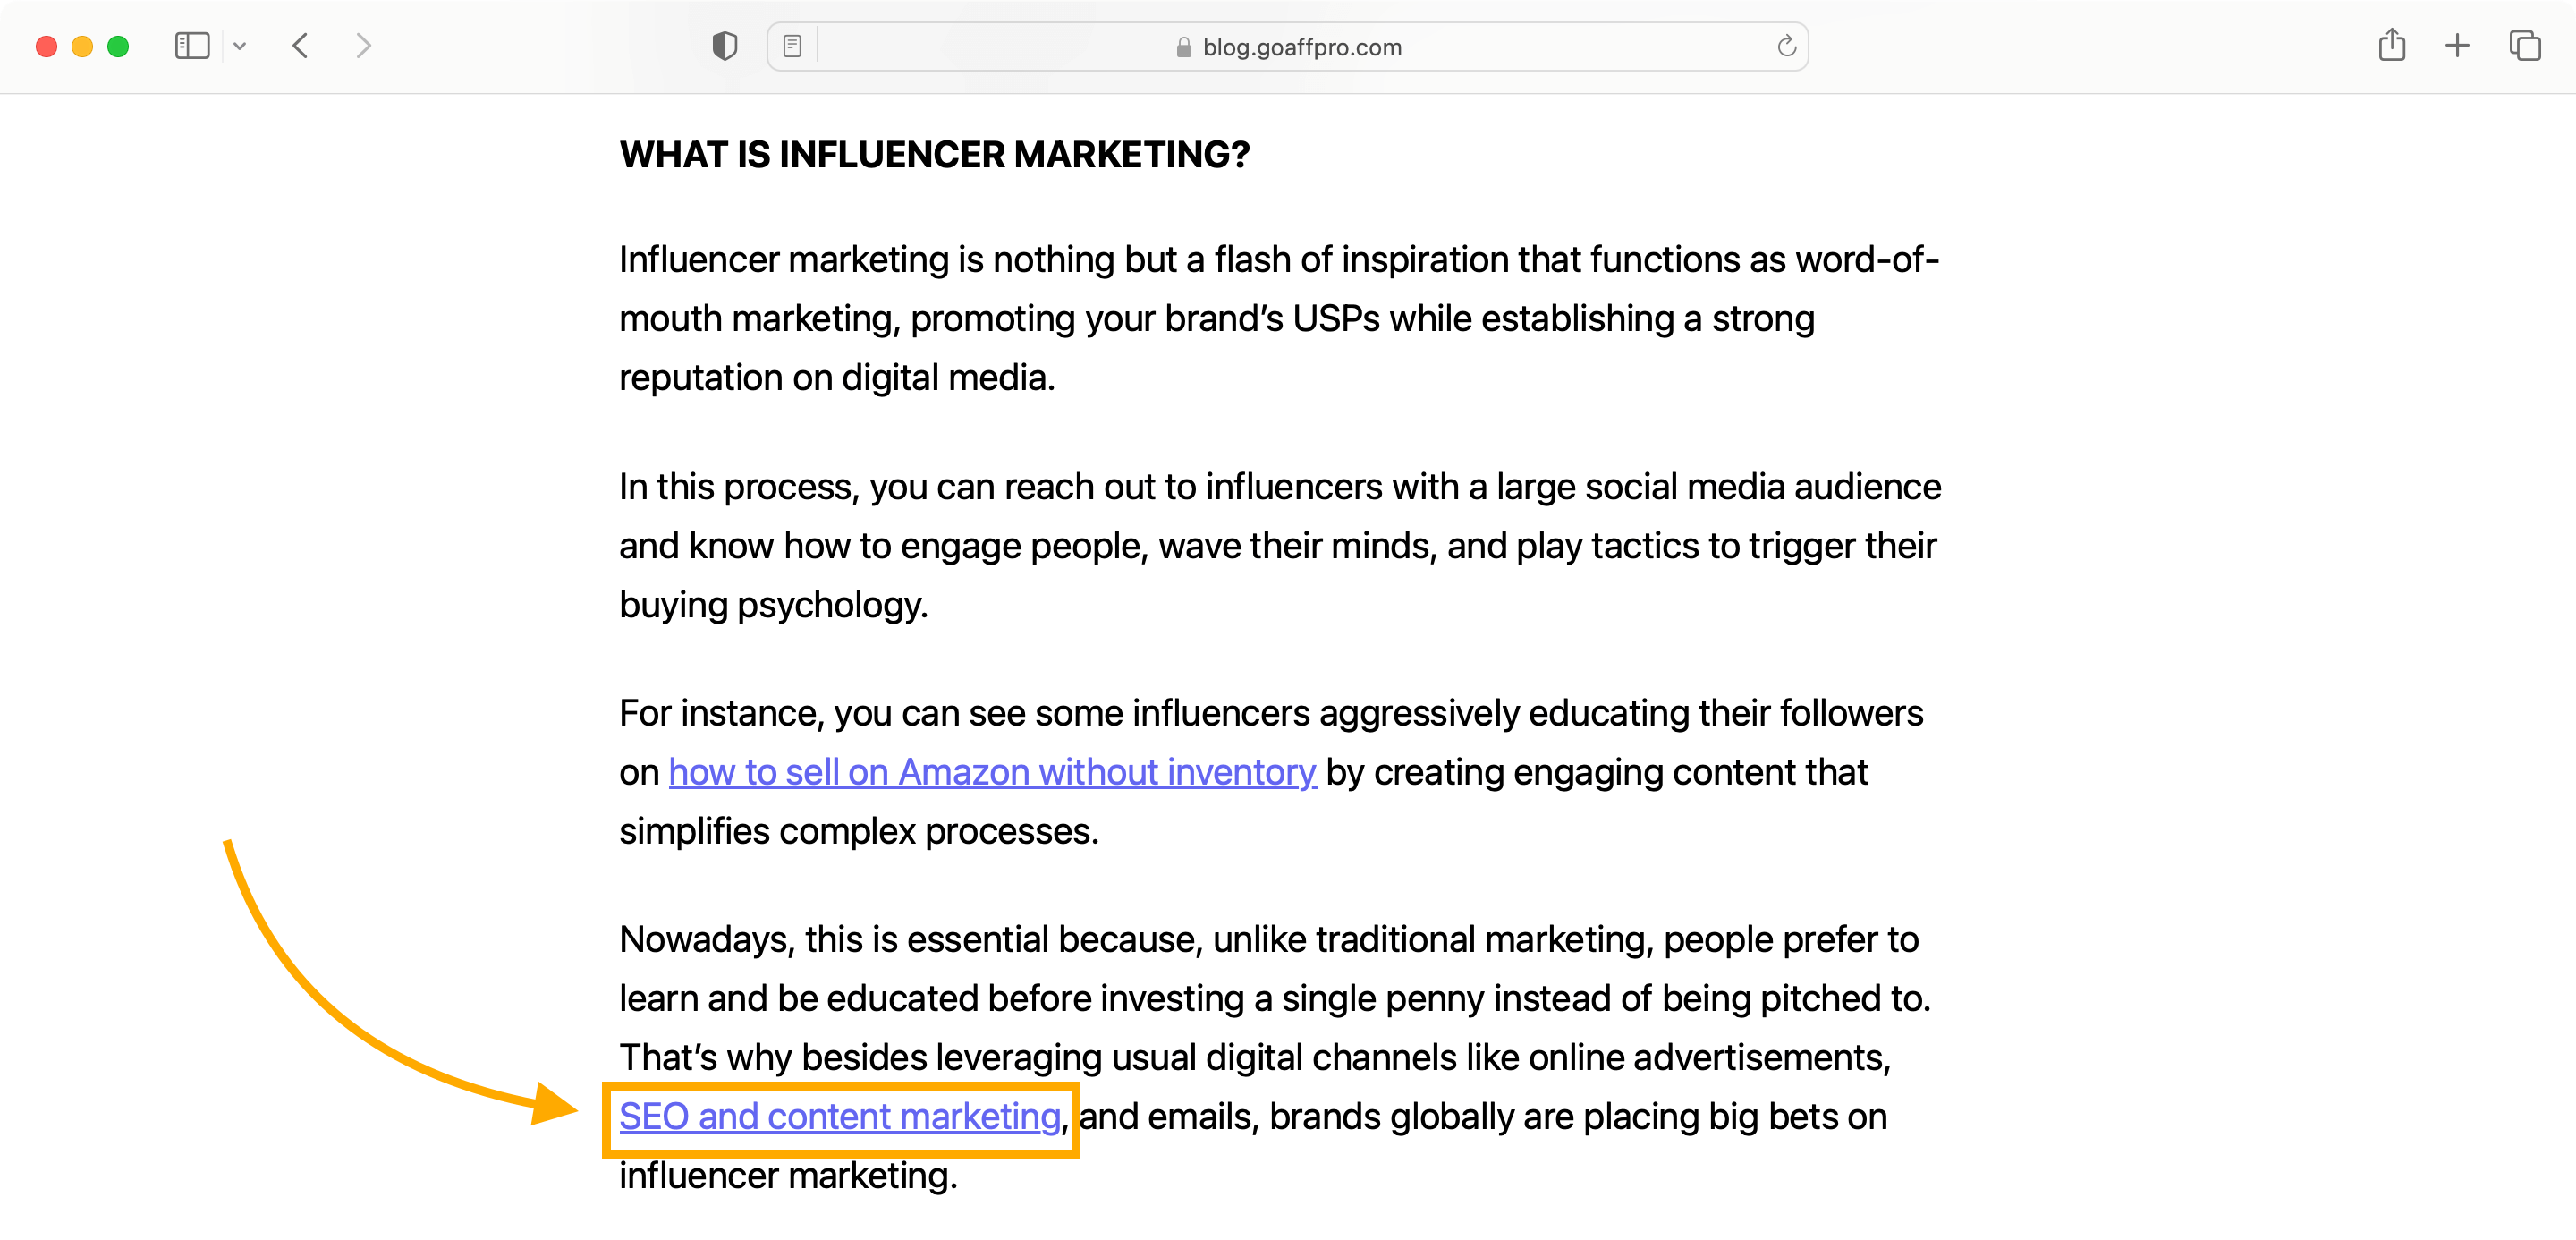Show Reader view for this page

point(792,46)
